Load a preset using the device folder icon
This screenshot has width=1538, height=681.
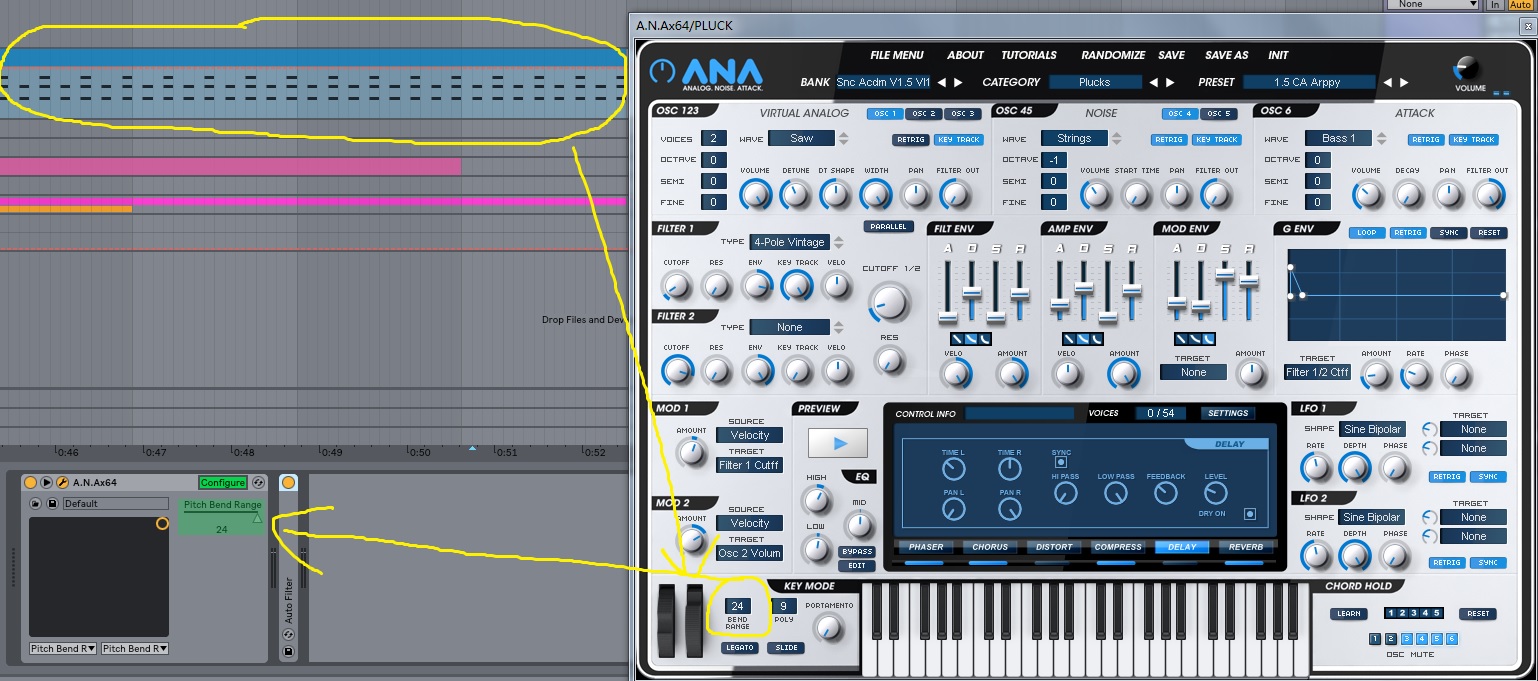pos(35,503)
